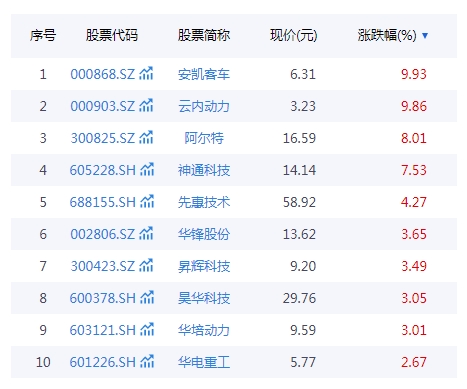
Task: Open chart icon beside 002806.SZ
Action: [146, 234]
